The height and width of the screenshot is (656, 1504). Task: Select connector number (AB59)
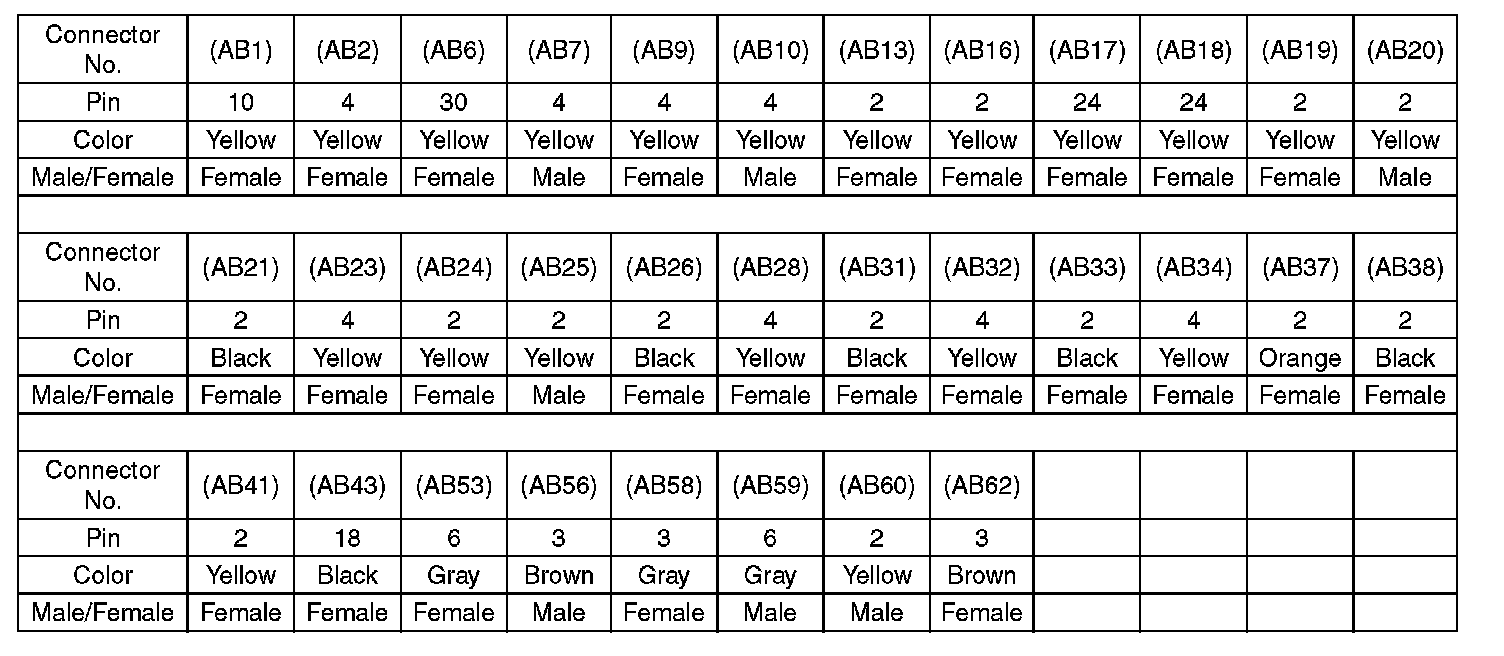click(x=770, y=486)
